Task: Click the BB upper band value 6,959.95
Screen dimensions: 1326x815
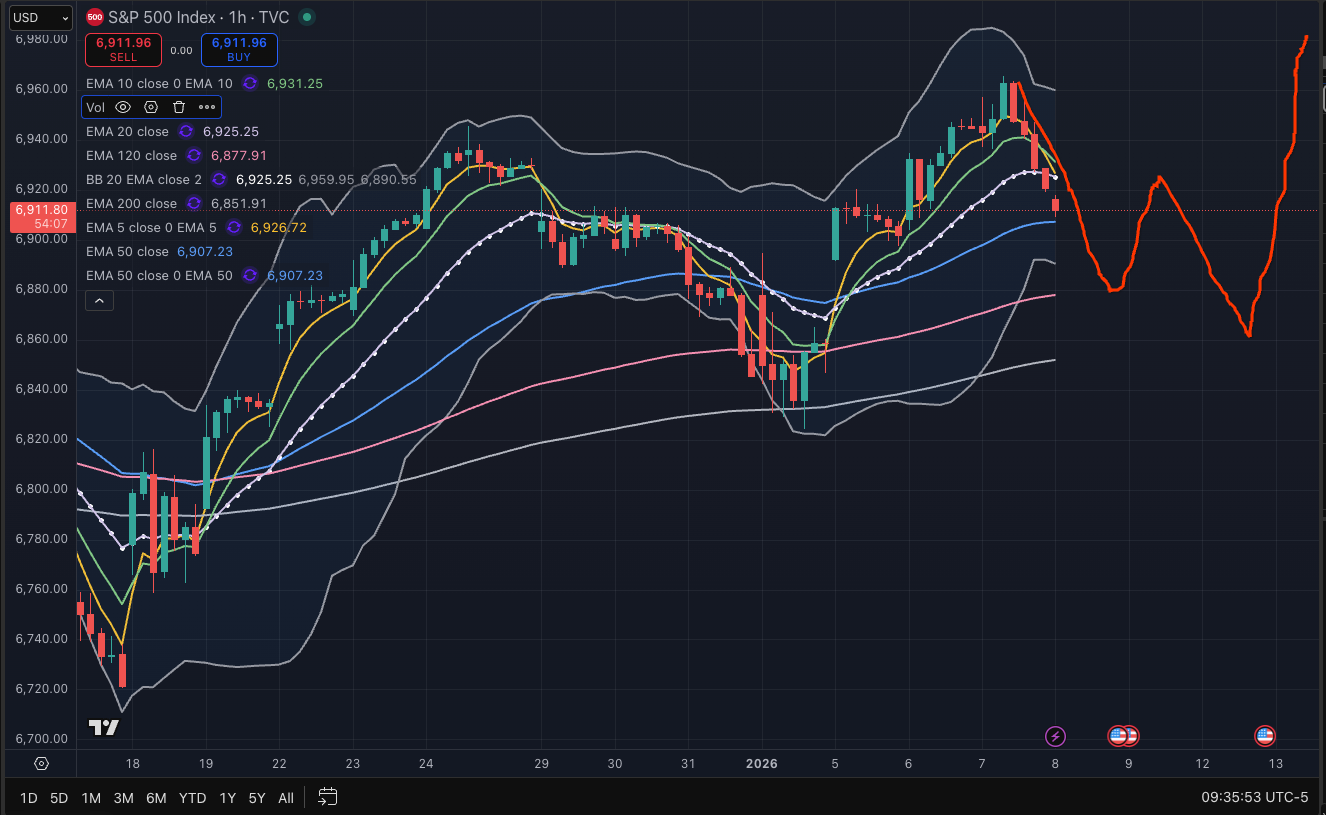Action: point(326,179)
